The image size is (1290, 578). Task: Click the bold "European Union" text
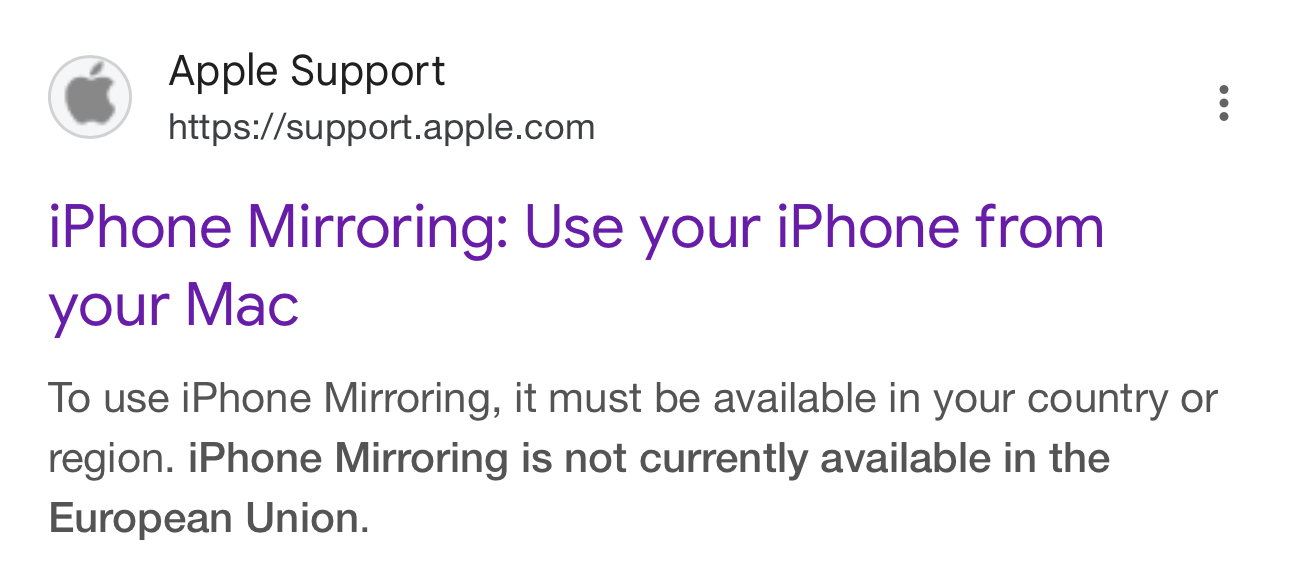pos(203,519)
